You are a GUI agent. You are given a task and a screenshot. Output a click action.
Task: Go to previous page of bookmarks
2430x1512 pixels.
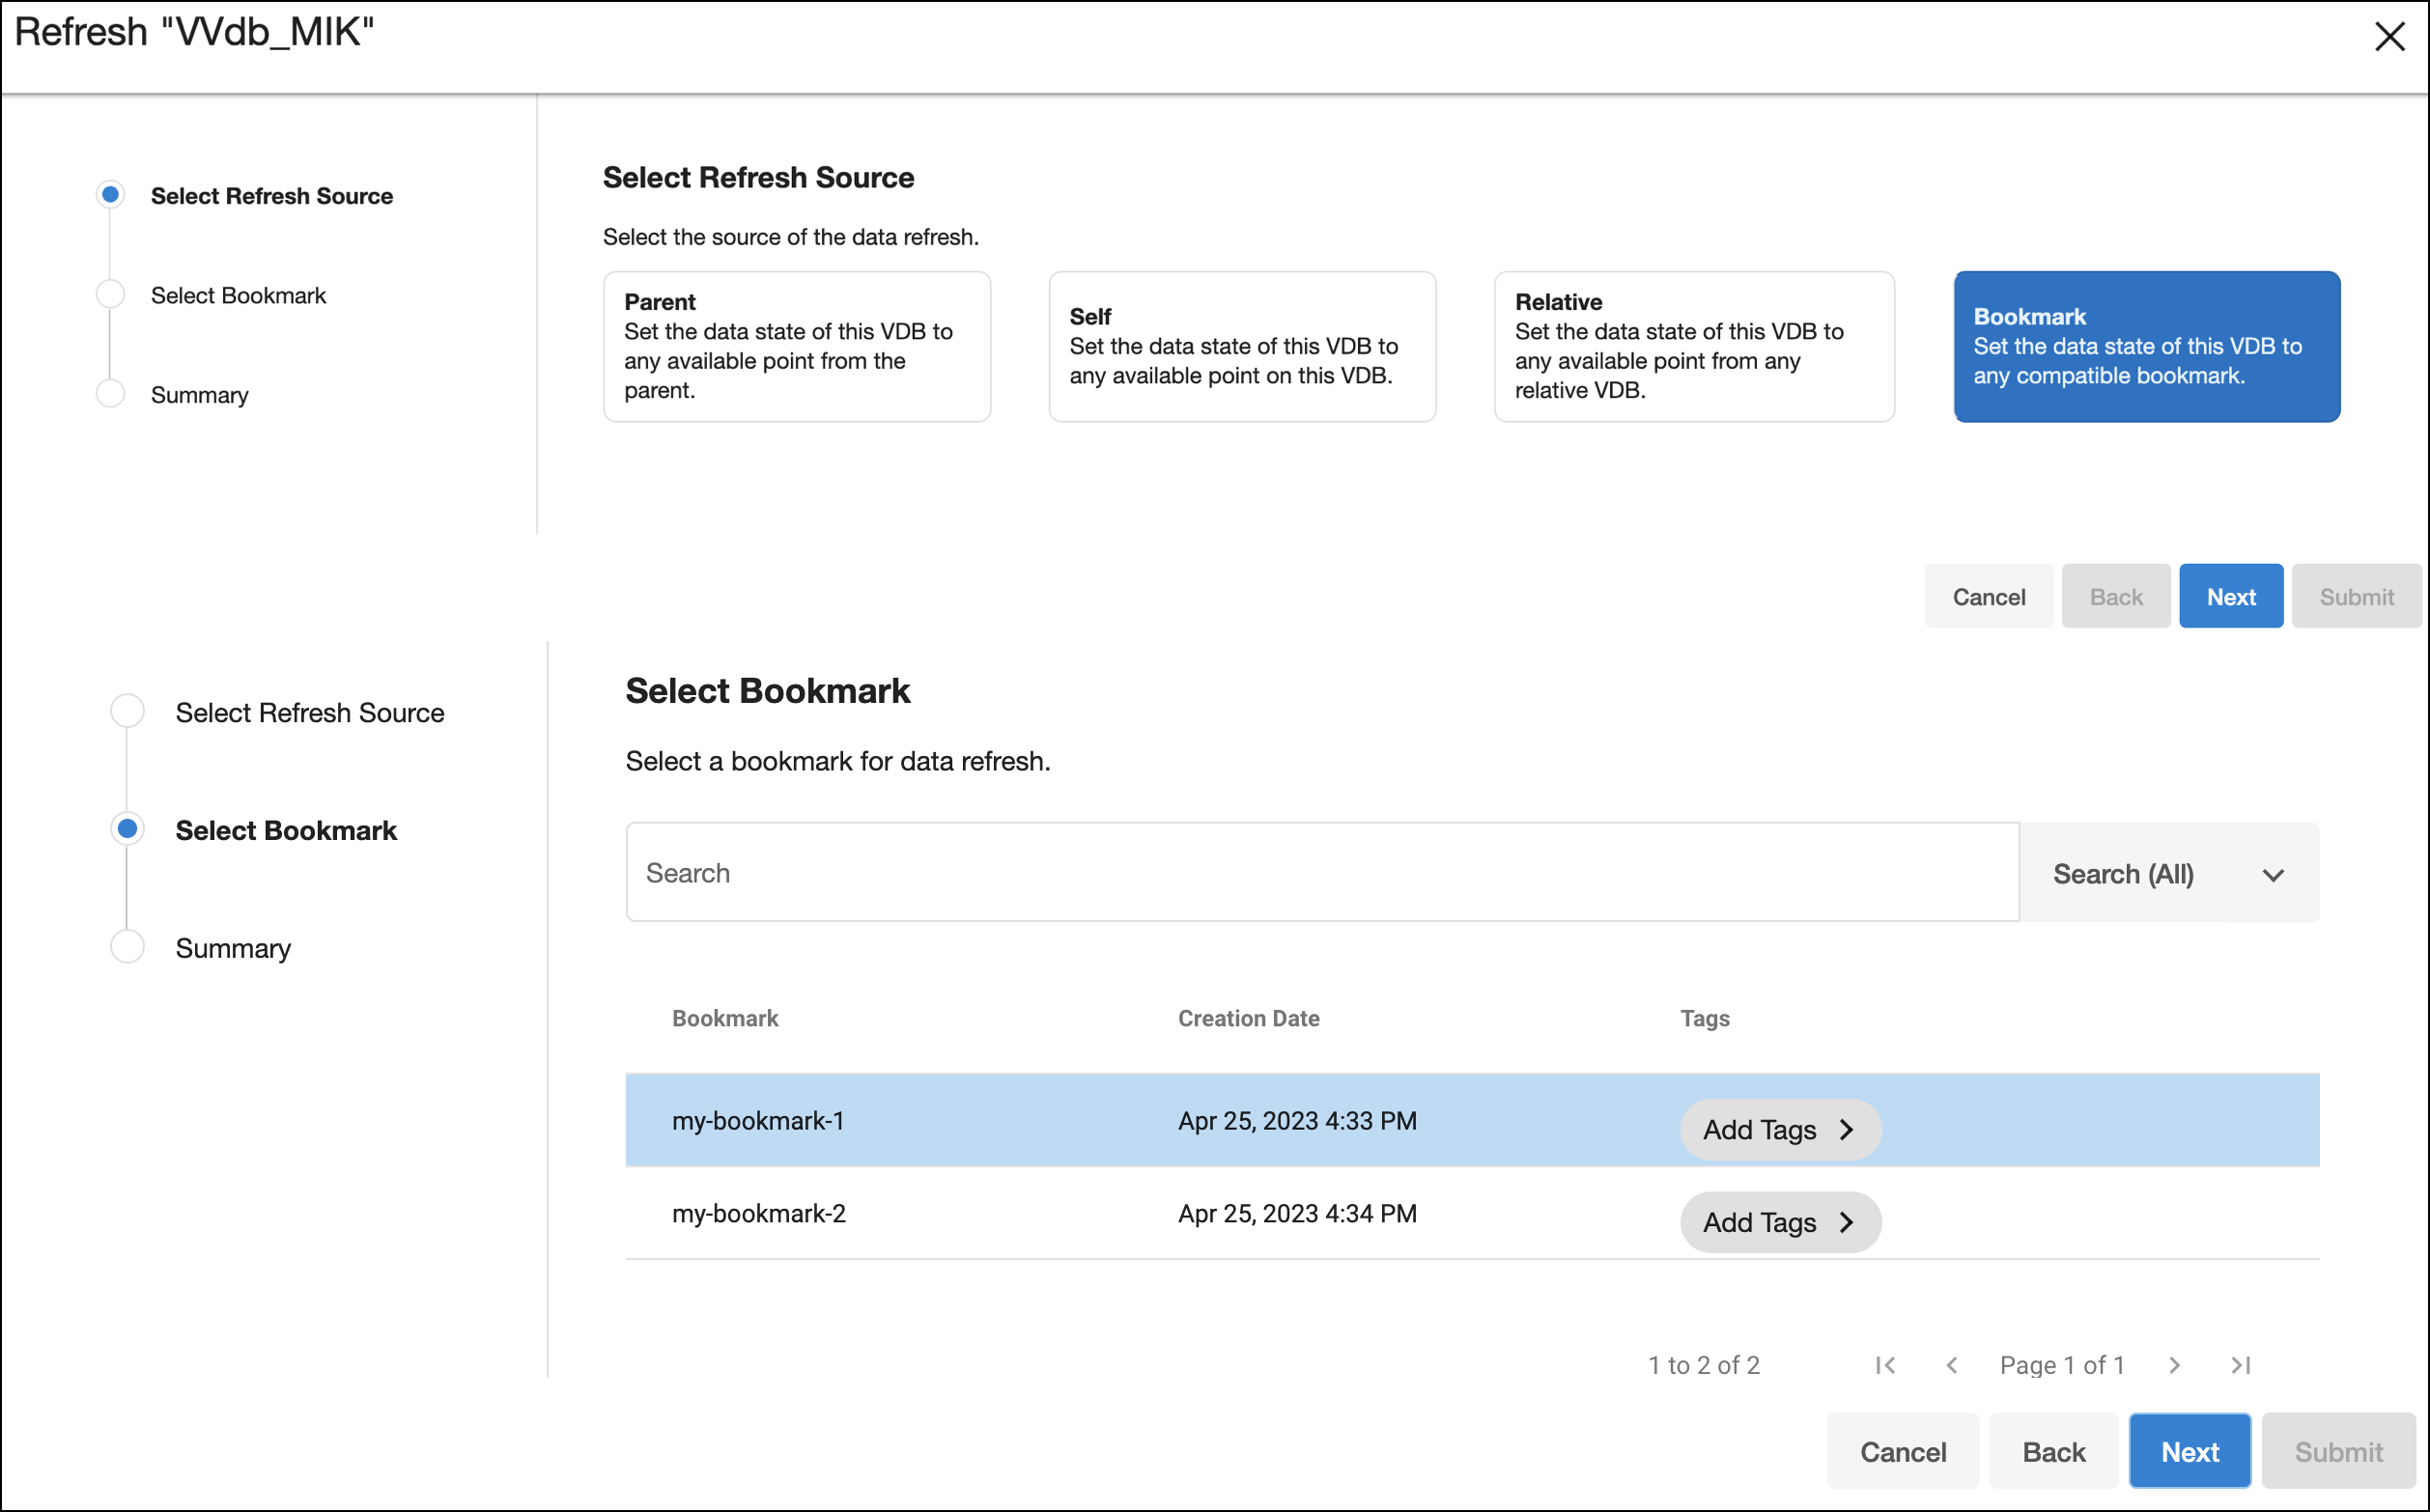point(1951,1365)
